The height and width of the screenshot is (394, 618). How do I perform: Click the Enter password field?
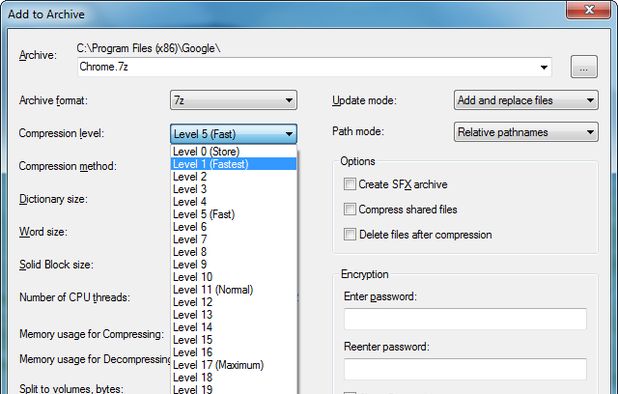click(x=465, y=319)
